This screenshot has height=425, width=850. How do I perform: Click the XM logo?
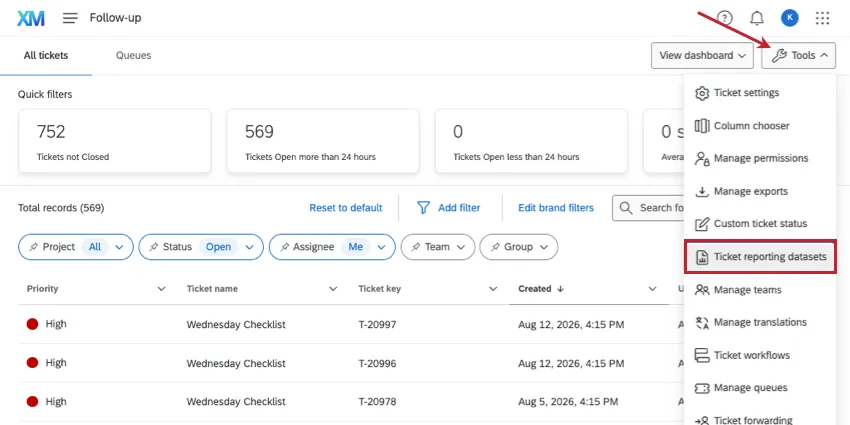(x=30, y=18)
